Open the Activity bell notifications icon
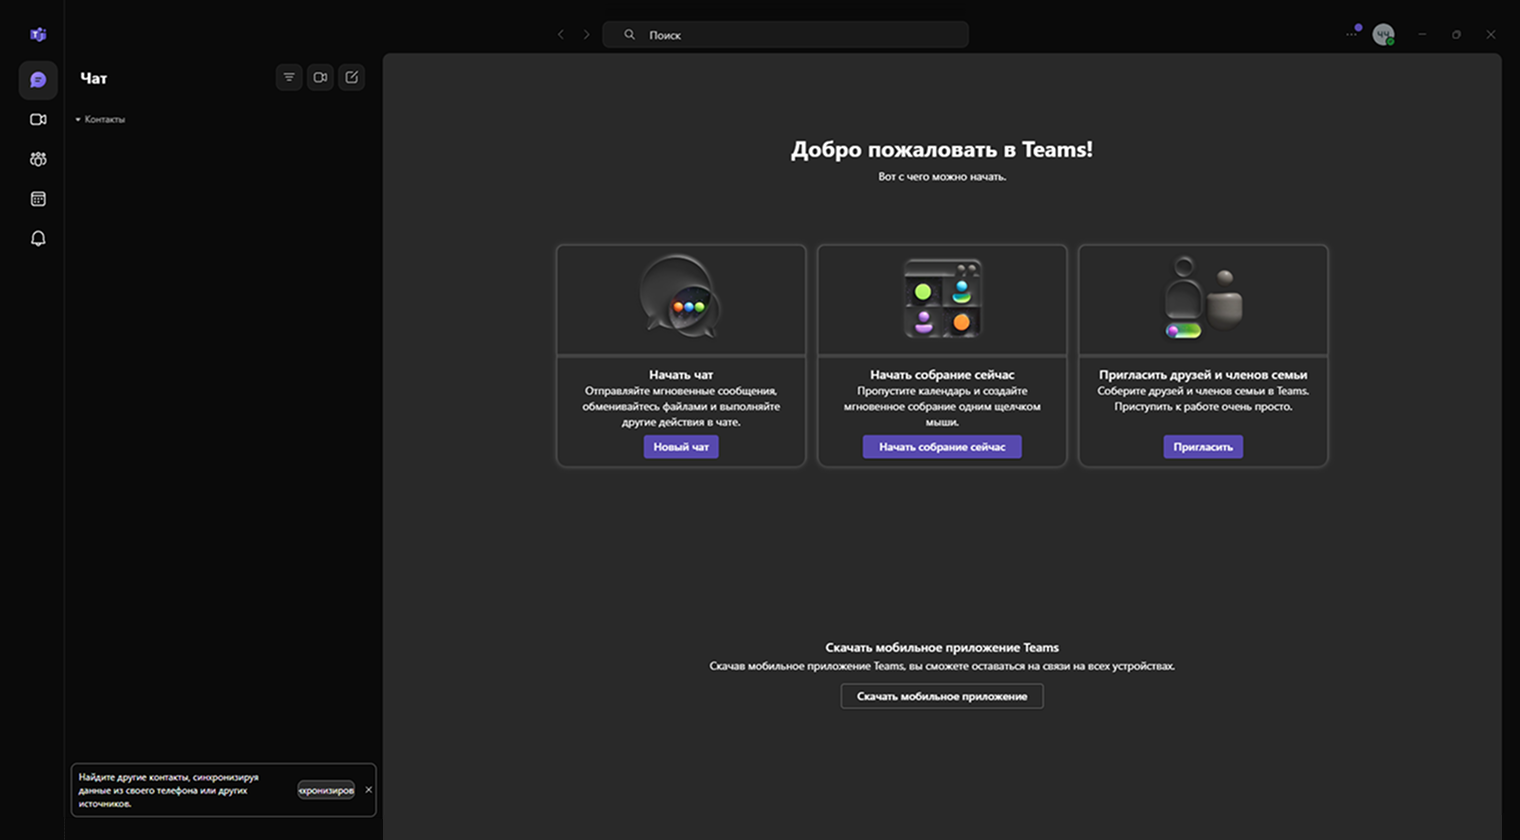Screen dimensions: 1520x840 pyautogui.click(x=38, y=238)
